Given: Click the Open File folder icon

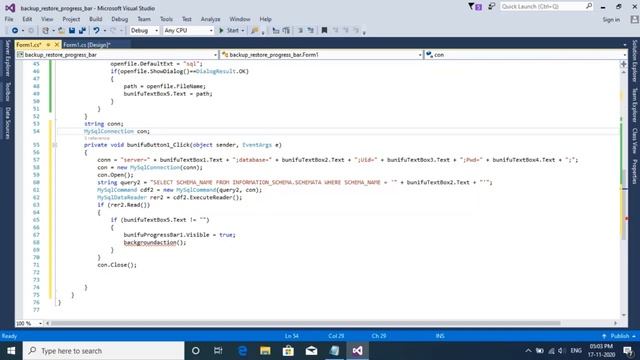Looking at the screenshot, I should [61, 31].
